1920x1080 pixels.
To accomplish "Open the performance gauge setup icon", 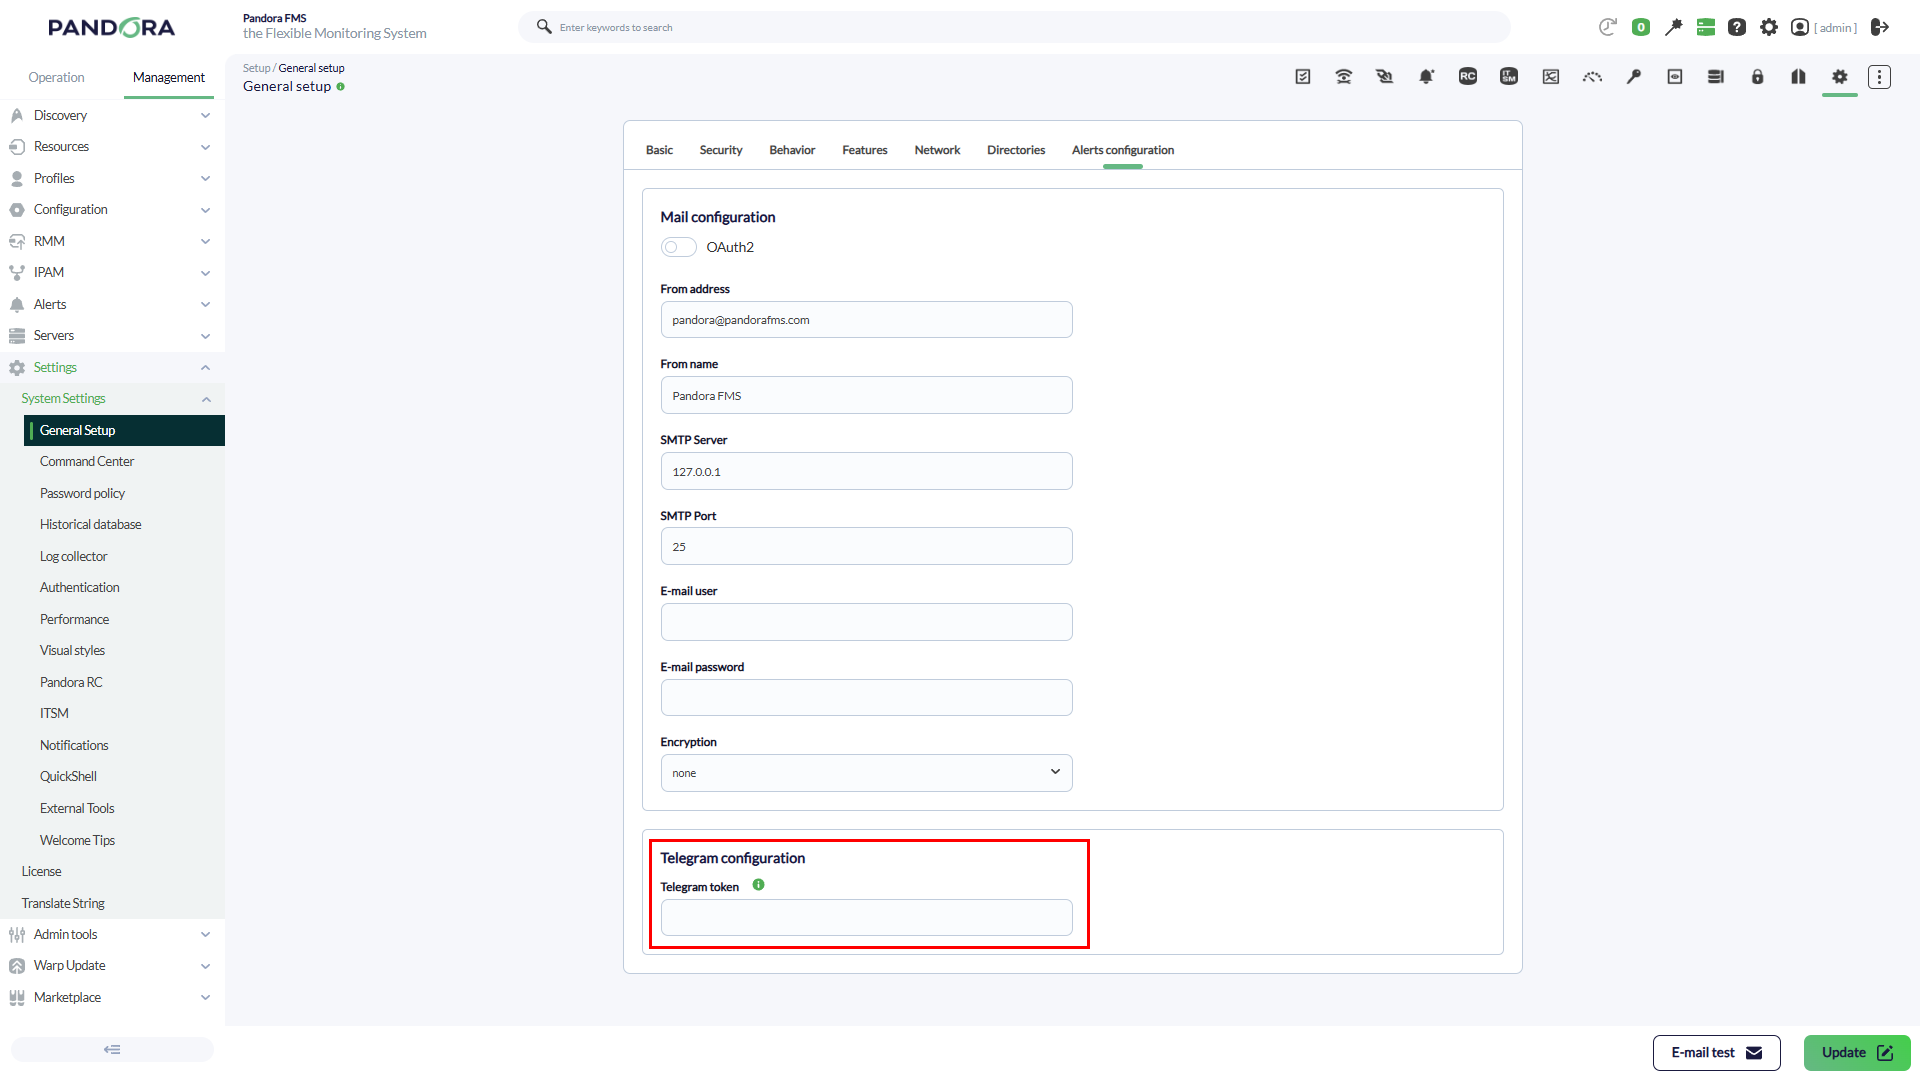I will pos(1592,77).
